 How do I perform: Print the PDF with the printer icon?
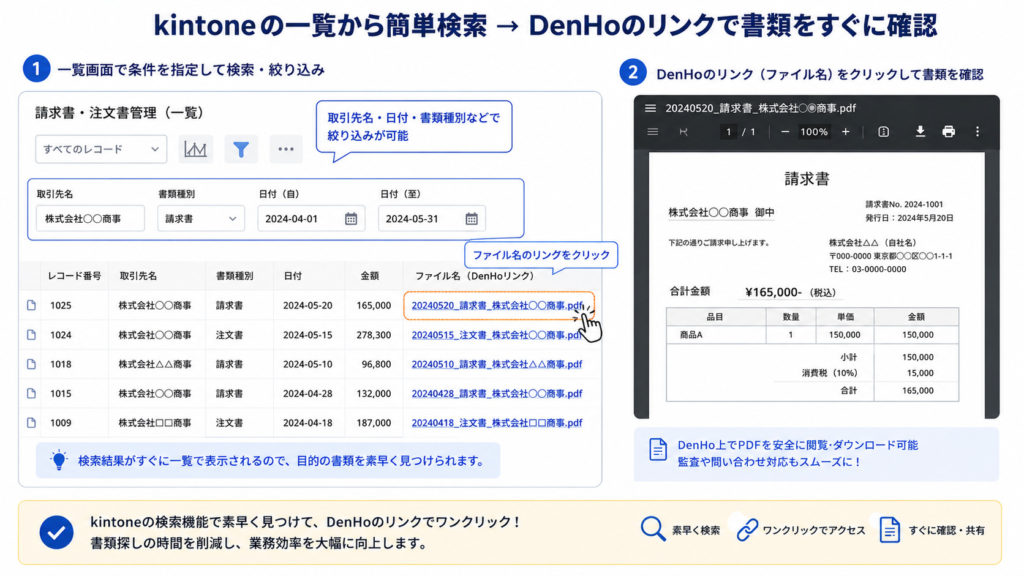pos(949,132)
